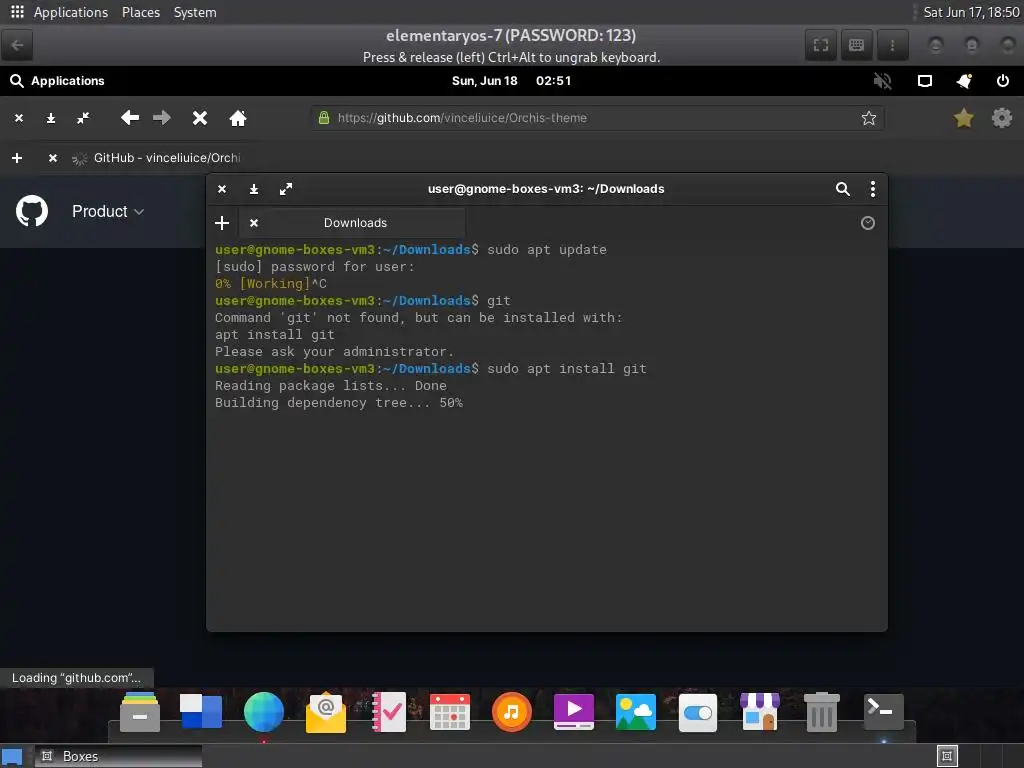Click the github.com URL address field

click(x=597, y=118)
